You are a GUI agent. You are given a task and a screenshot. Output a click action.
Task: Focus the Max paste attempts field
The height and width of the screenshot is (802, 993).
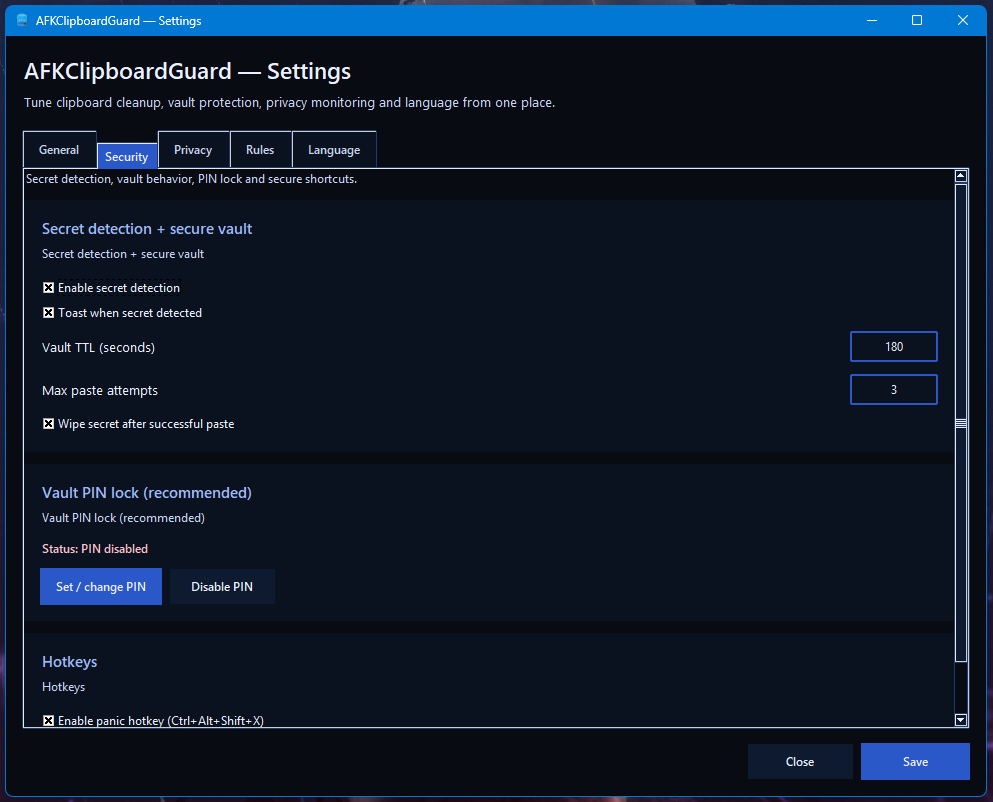point(893,390)
